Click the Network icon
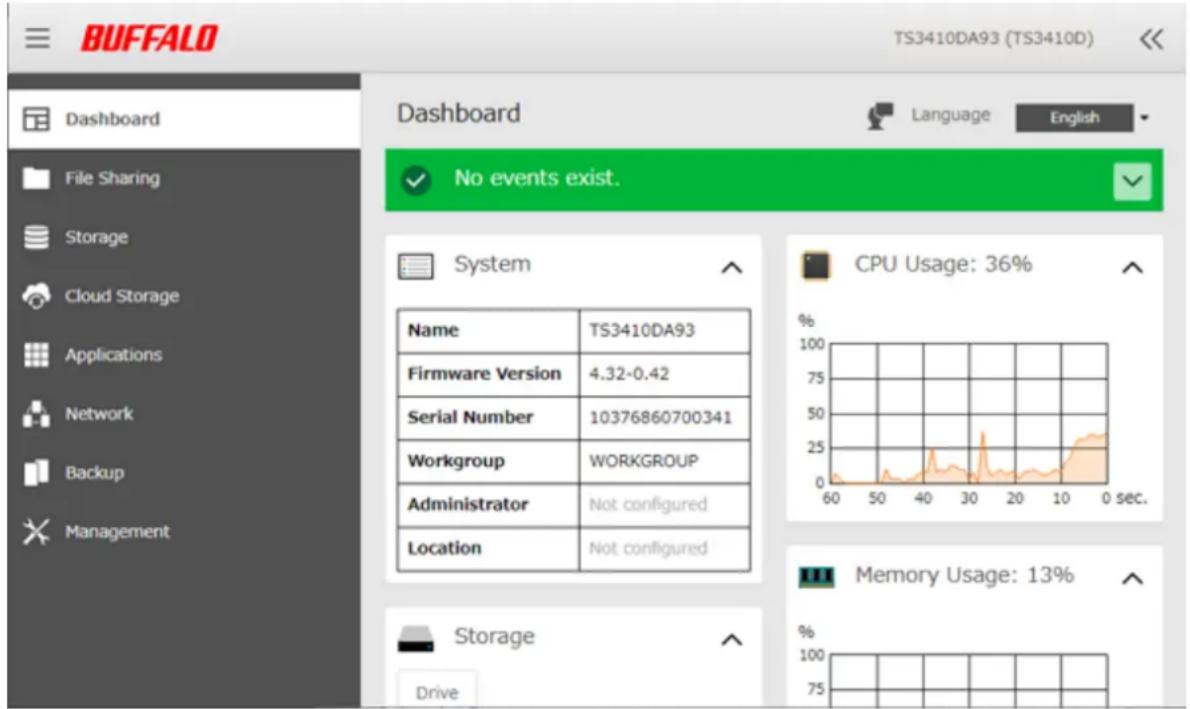Screen dimensions: 1190x709 click(36, 414)
